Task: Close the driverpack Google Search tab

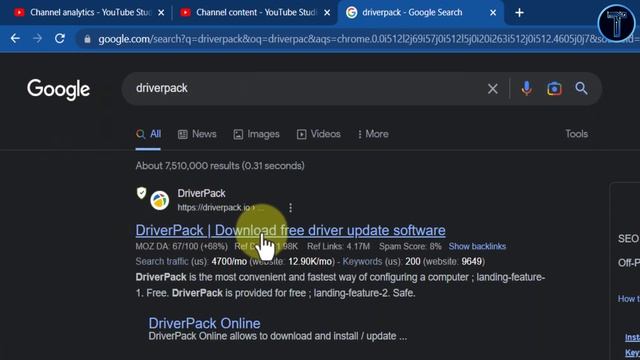Action: (x=493, y=13)
